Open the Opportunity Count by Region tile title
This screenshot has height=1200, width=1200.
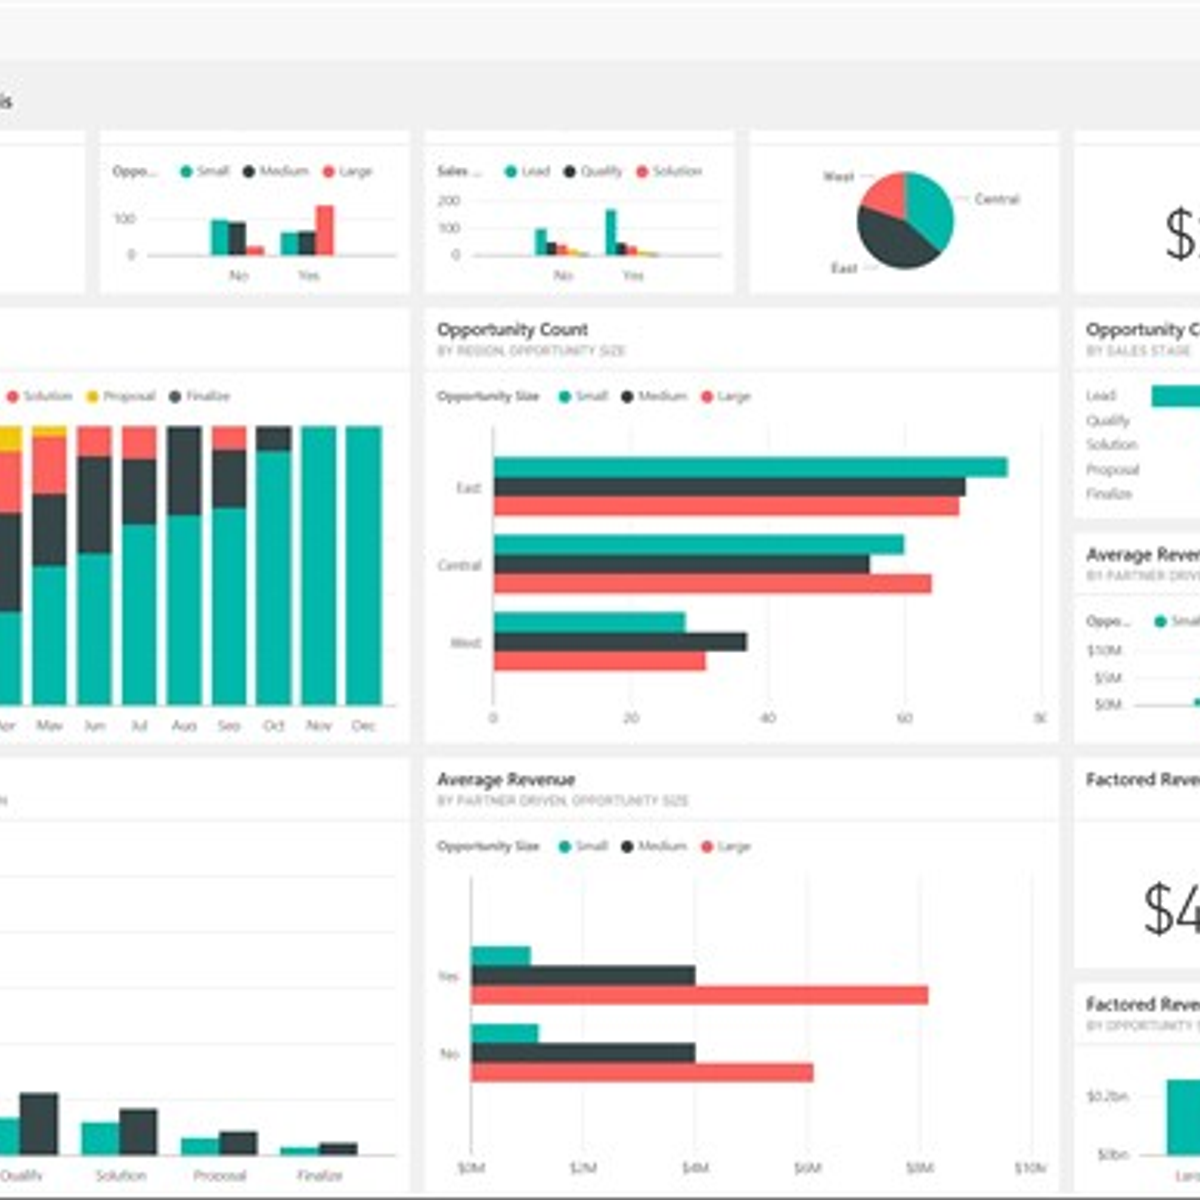(x=512, y=330)
